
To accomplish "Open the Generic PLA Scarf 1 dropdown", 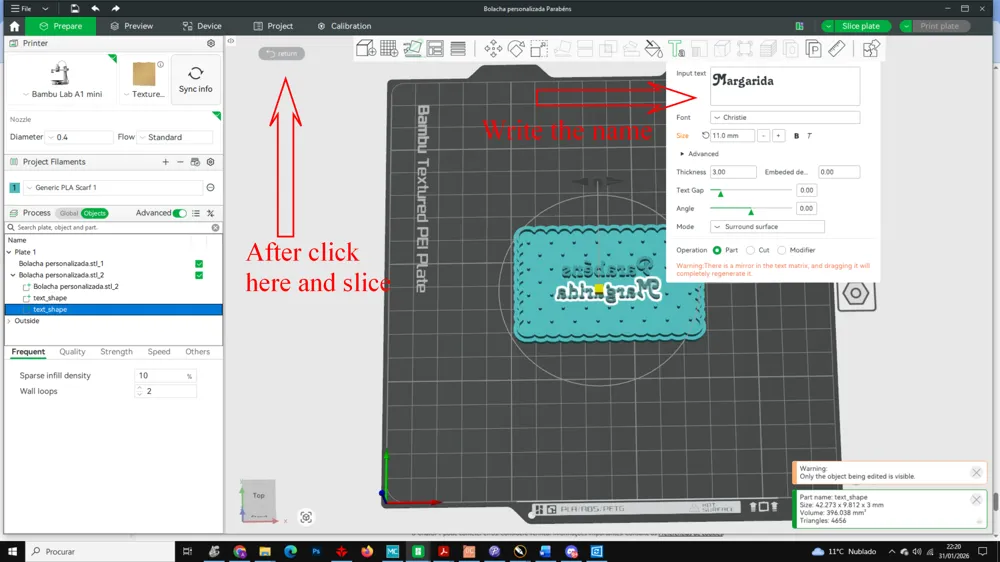I will point(114,188).
